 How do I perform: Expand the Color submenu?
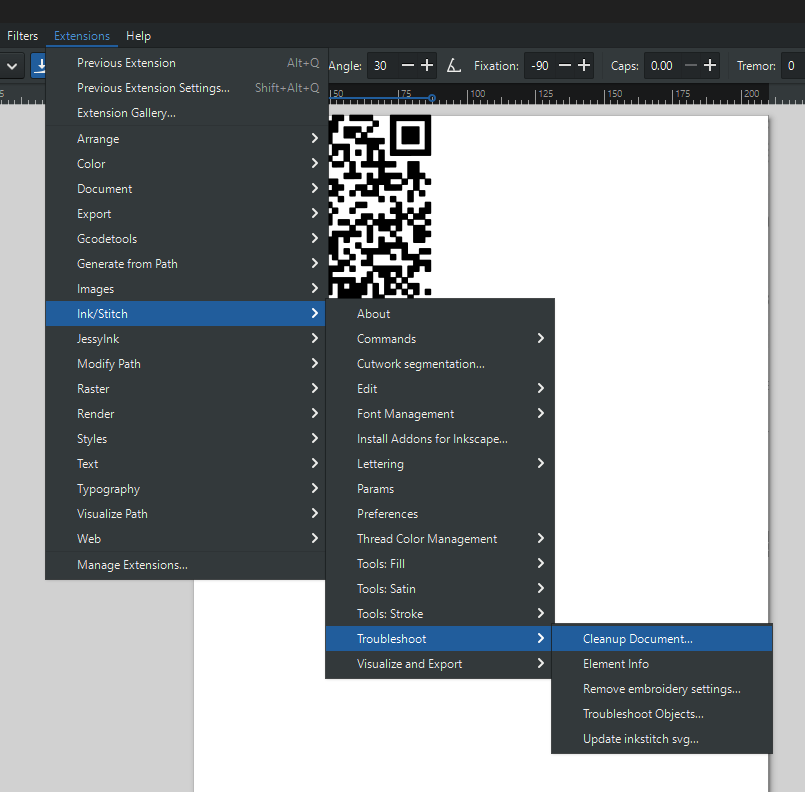point(185,164)
